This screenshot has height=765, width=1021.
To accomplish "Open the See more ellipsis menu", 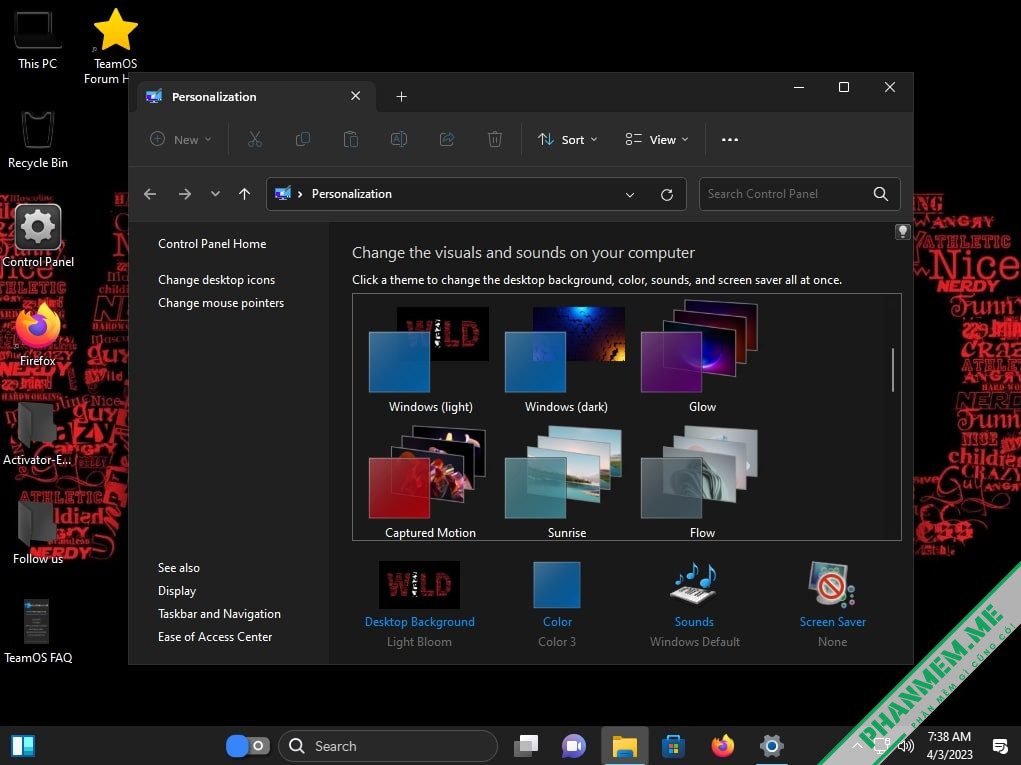I will 730,139.
